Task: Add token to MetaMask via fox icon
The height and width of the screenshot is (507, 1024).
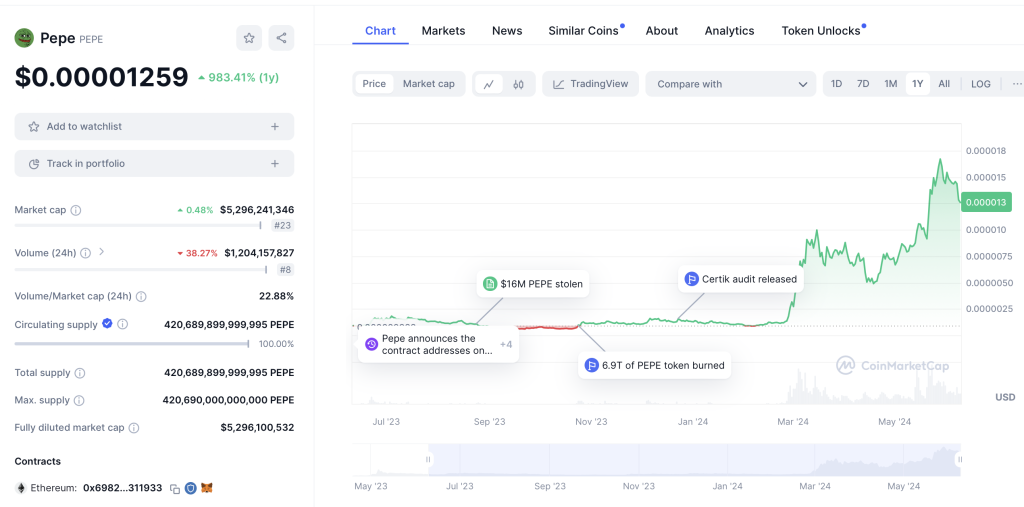Action: click(207, 488)
